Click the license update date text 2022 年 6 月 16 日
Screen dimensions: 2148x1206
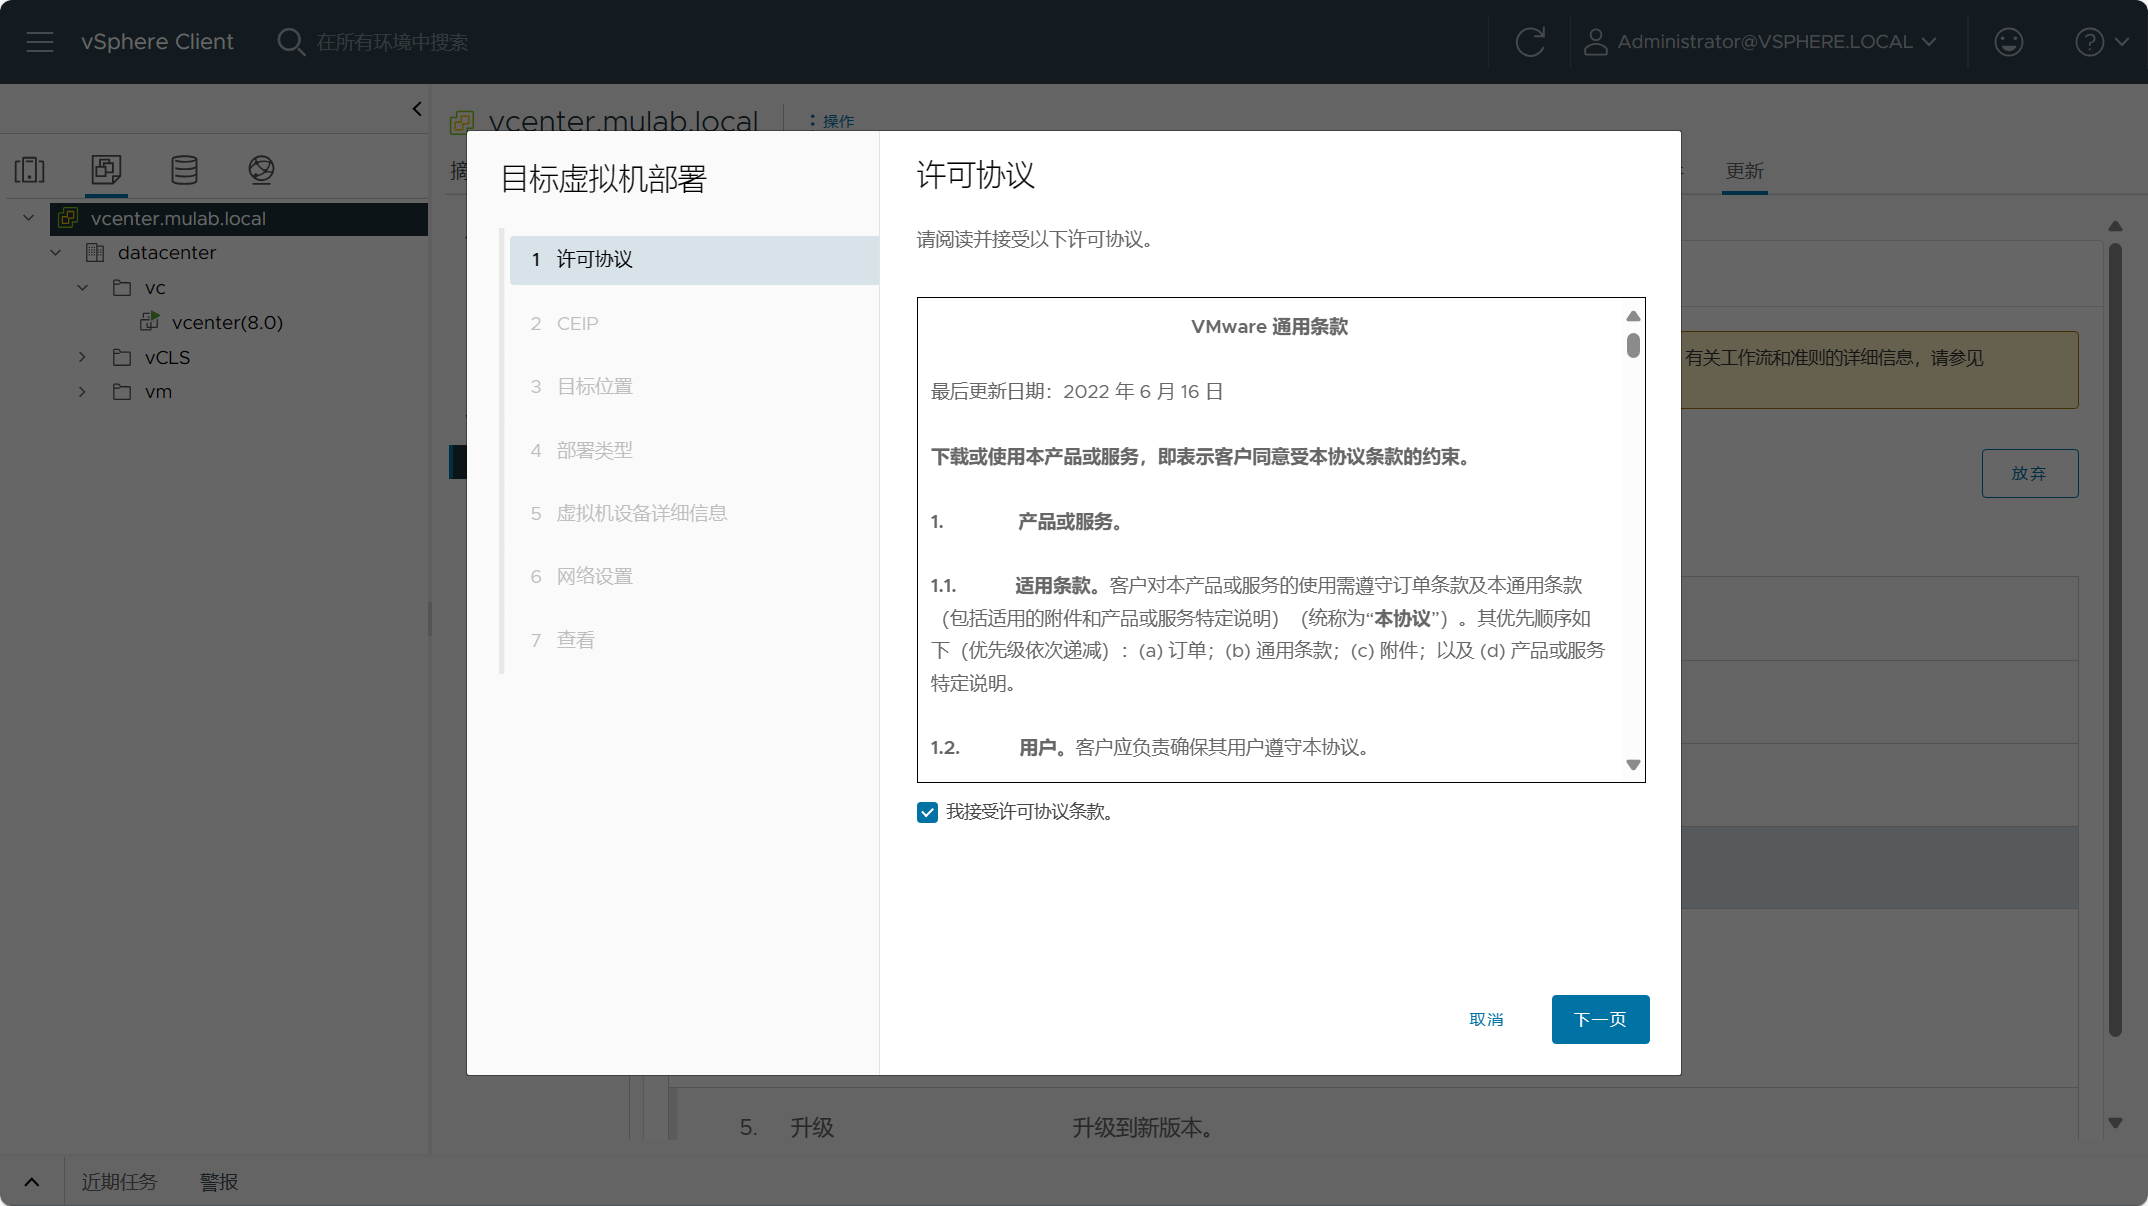pos(1143,392)
